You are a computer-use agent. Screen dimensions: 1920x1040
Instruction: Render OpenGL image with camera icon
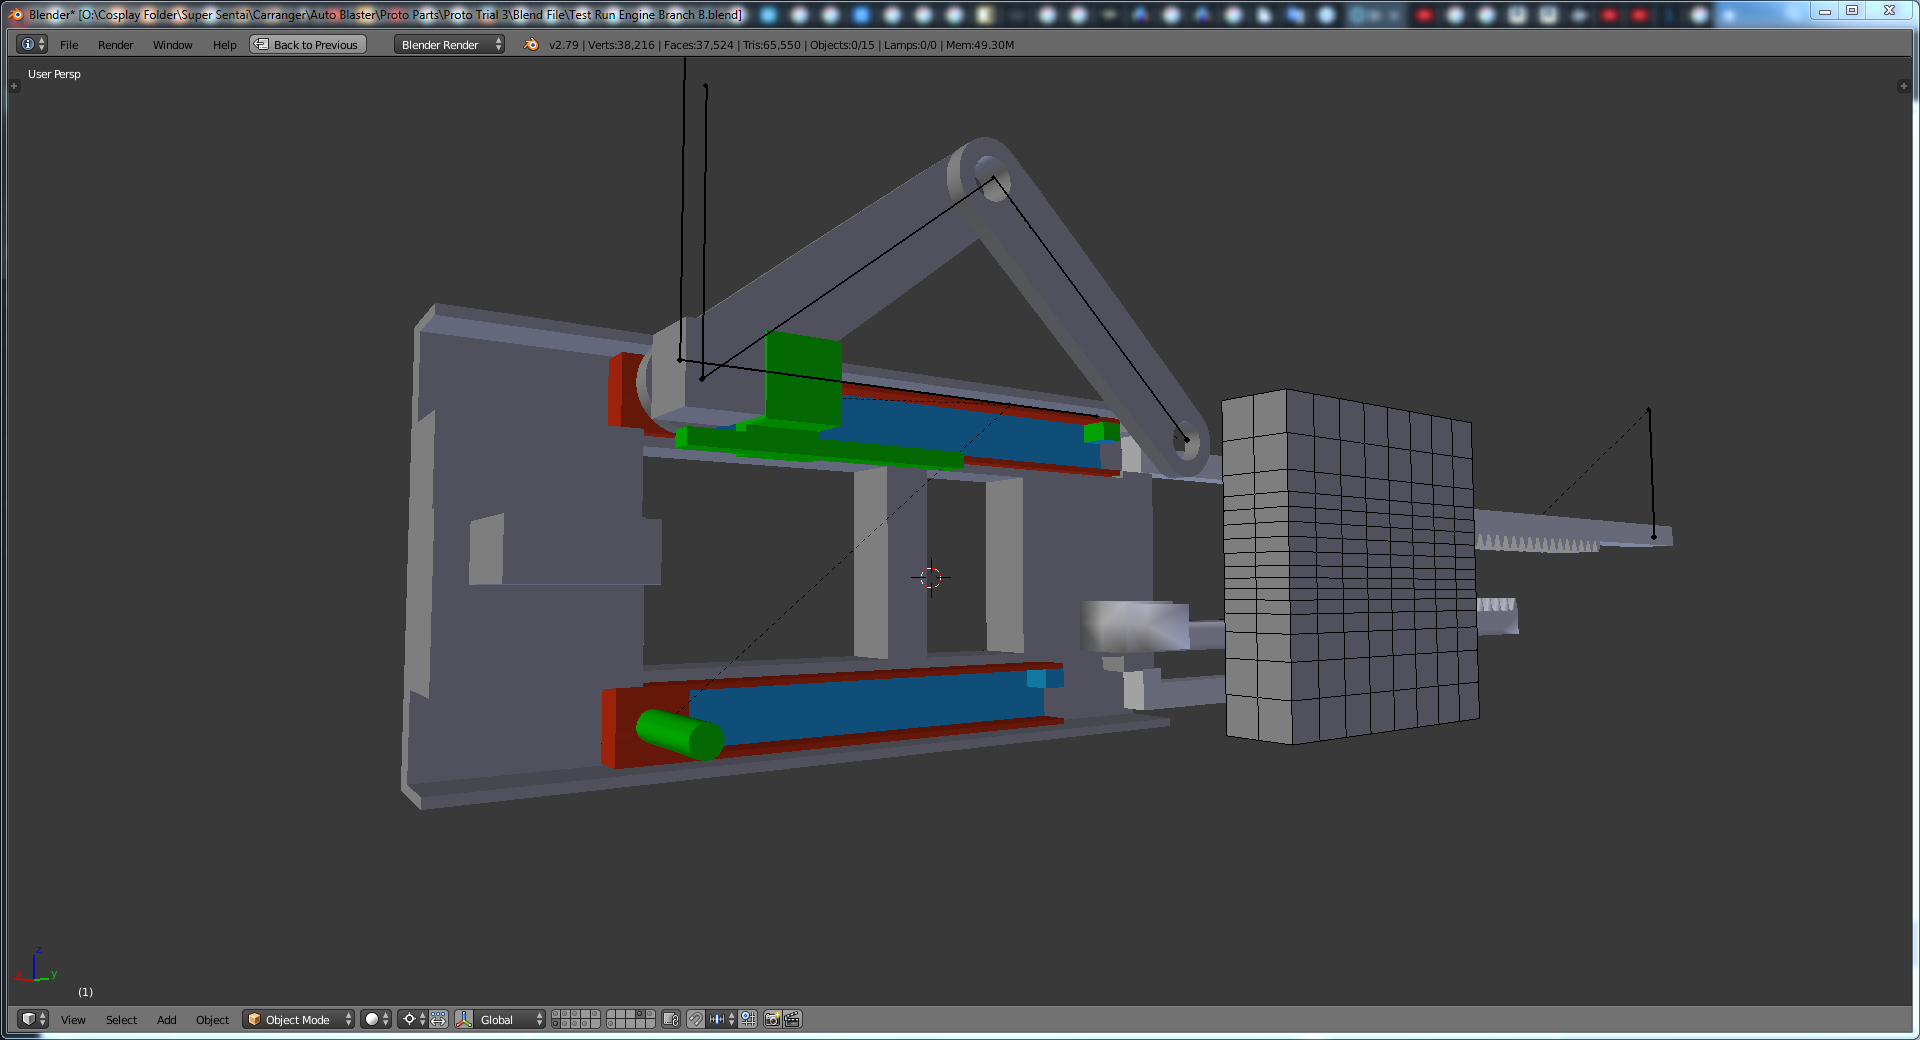point(773,1019)
